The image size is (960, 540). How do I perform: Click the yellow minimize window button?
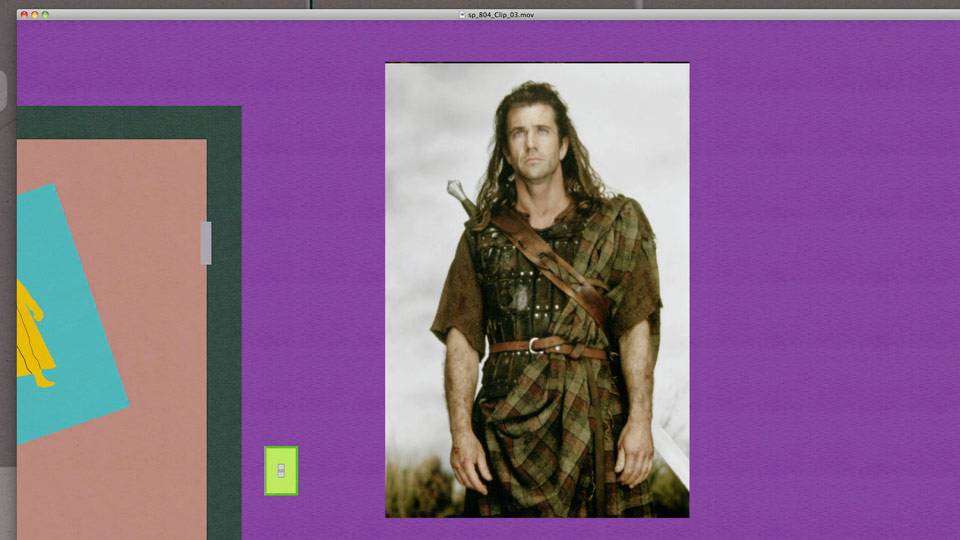[x=35, y=15]
